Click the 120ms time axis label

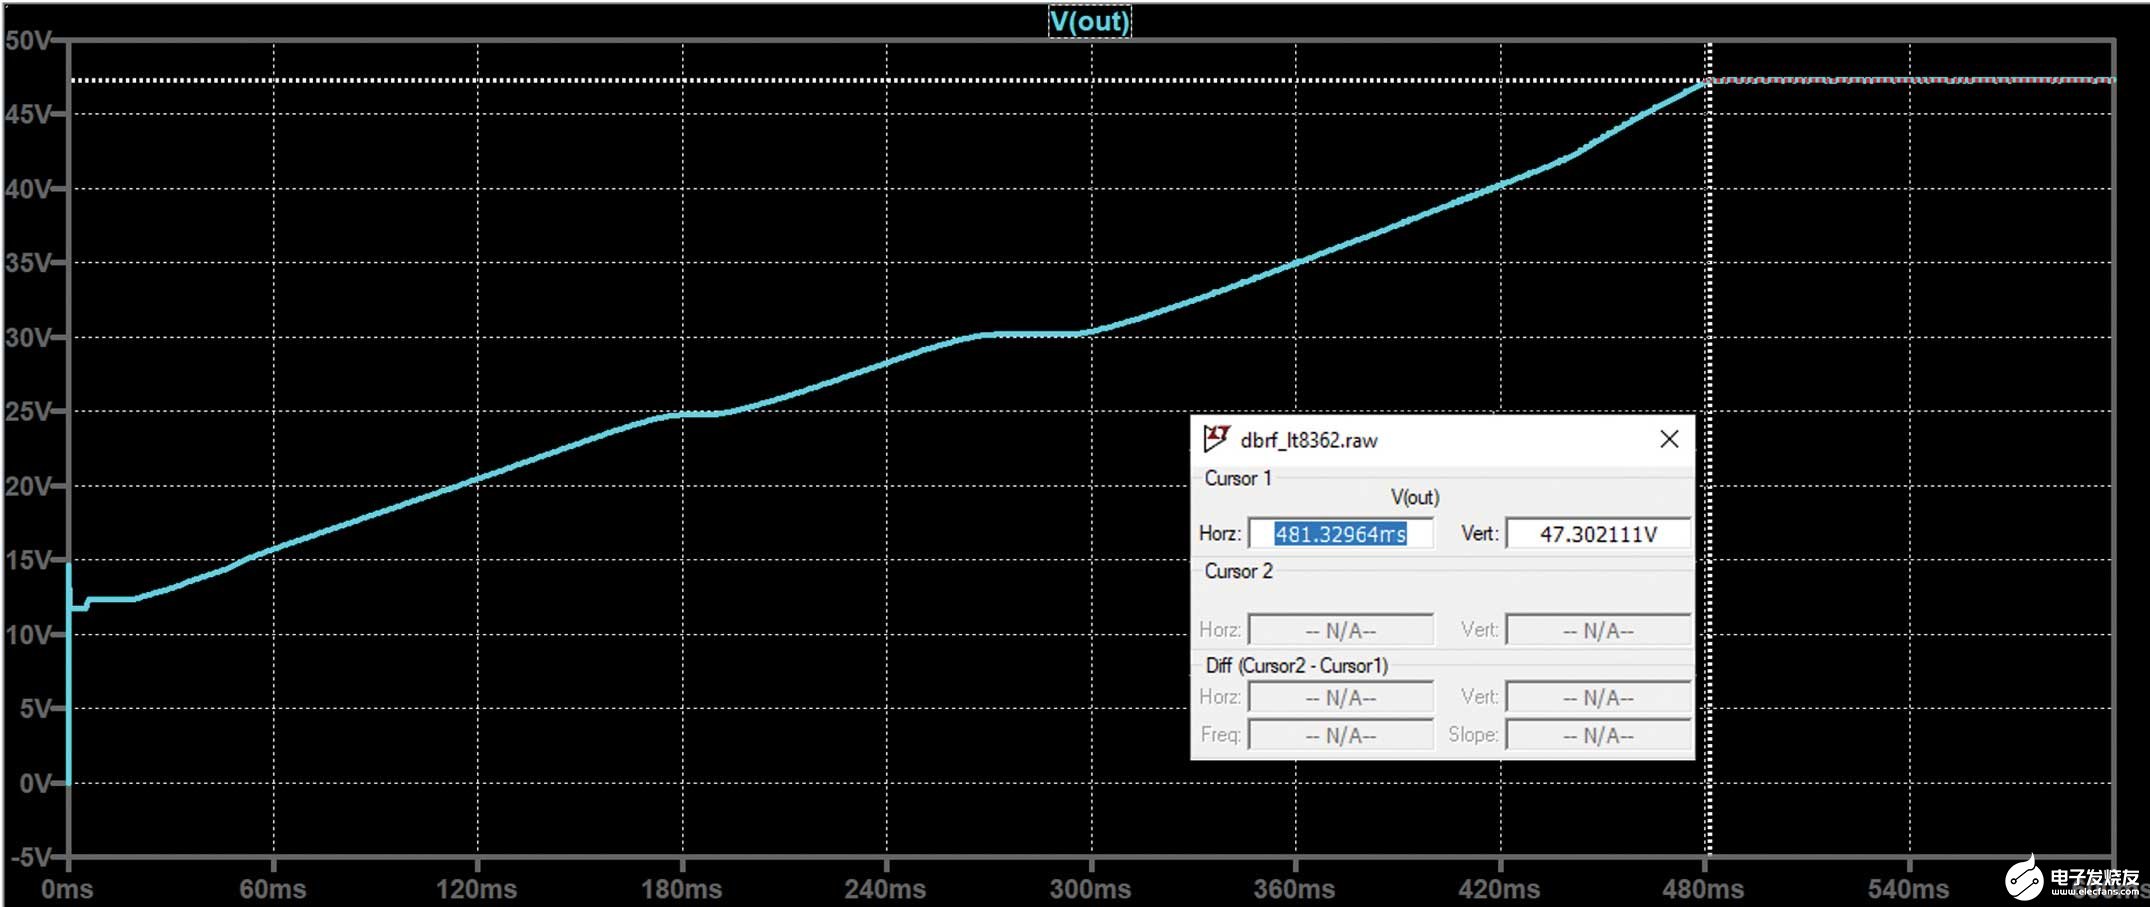(x=476, y=889)
